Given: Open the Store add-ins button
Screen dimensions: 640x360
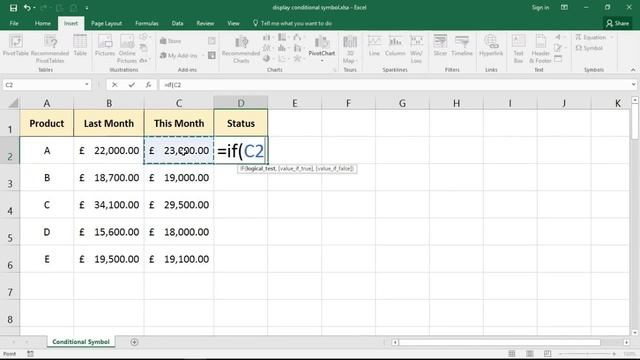Looking at the screenshot, I should point(170,41).
